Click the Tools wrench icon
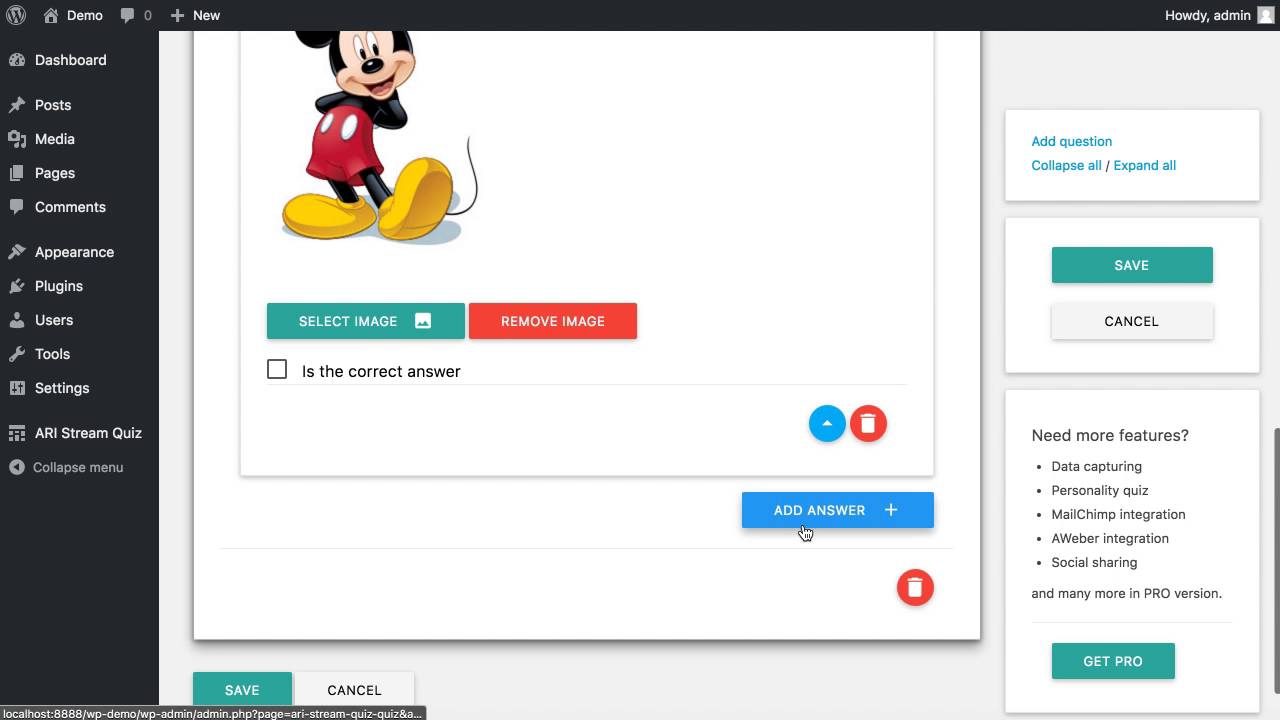Viewport: 1280px width, 720px height. point(17,354)
